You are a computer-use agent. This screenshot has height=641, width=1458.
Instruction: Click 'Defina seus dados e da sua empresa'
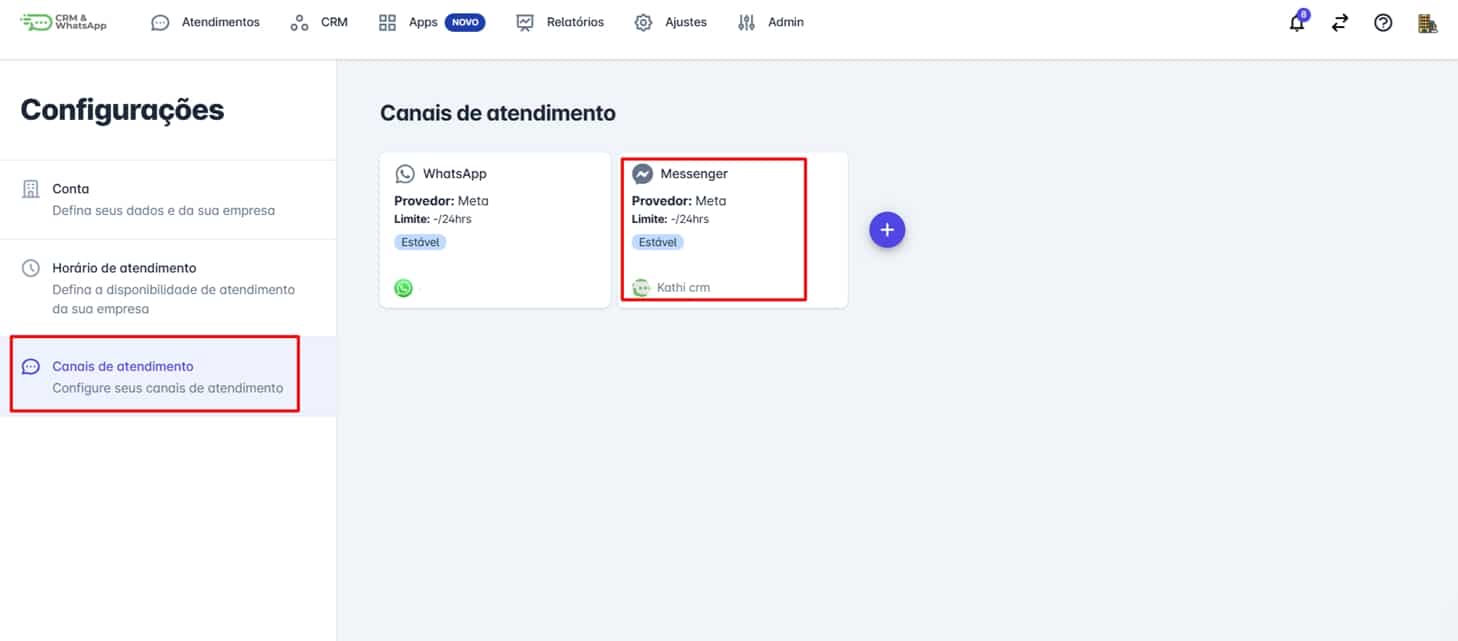coord(164,211)
